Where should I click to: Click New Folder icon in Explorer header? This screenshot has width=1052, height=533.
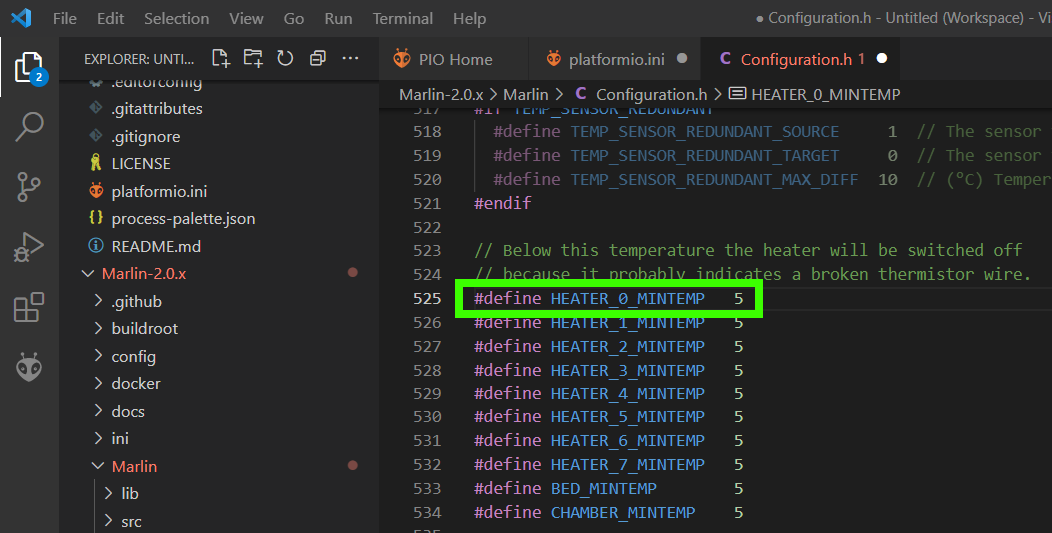pyautogui.click(x=253, y=58)
